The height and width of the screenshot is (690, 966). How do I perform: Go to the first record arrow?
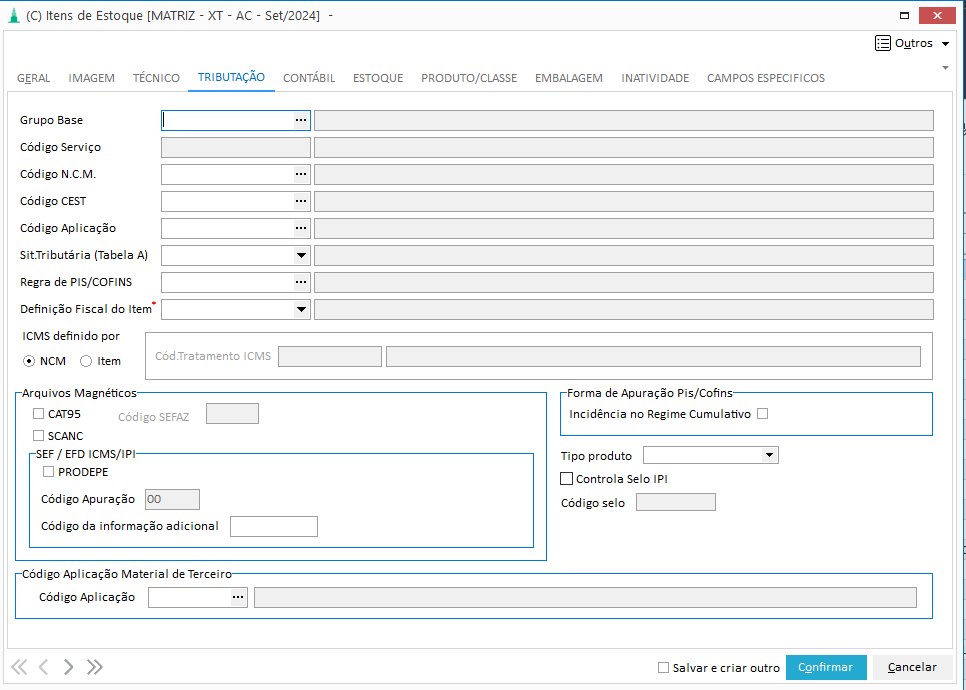[19, 667]
